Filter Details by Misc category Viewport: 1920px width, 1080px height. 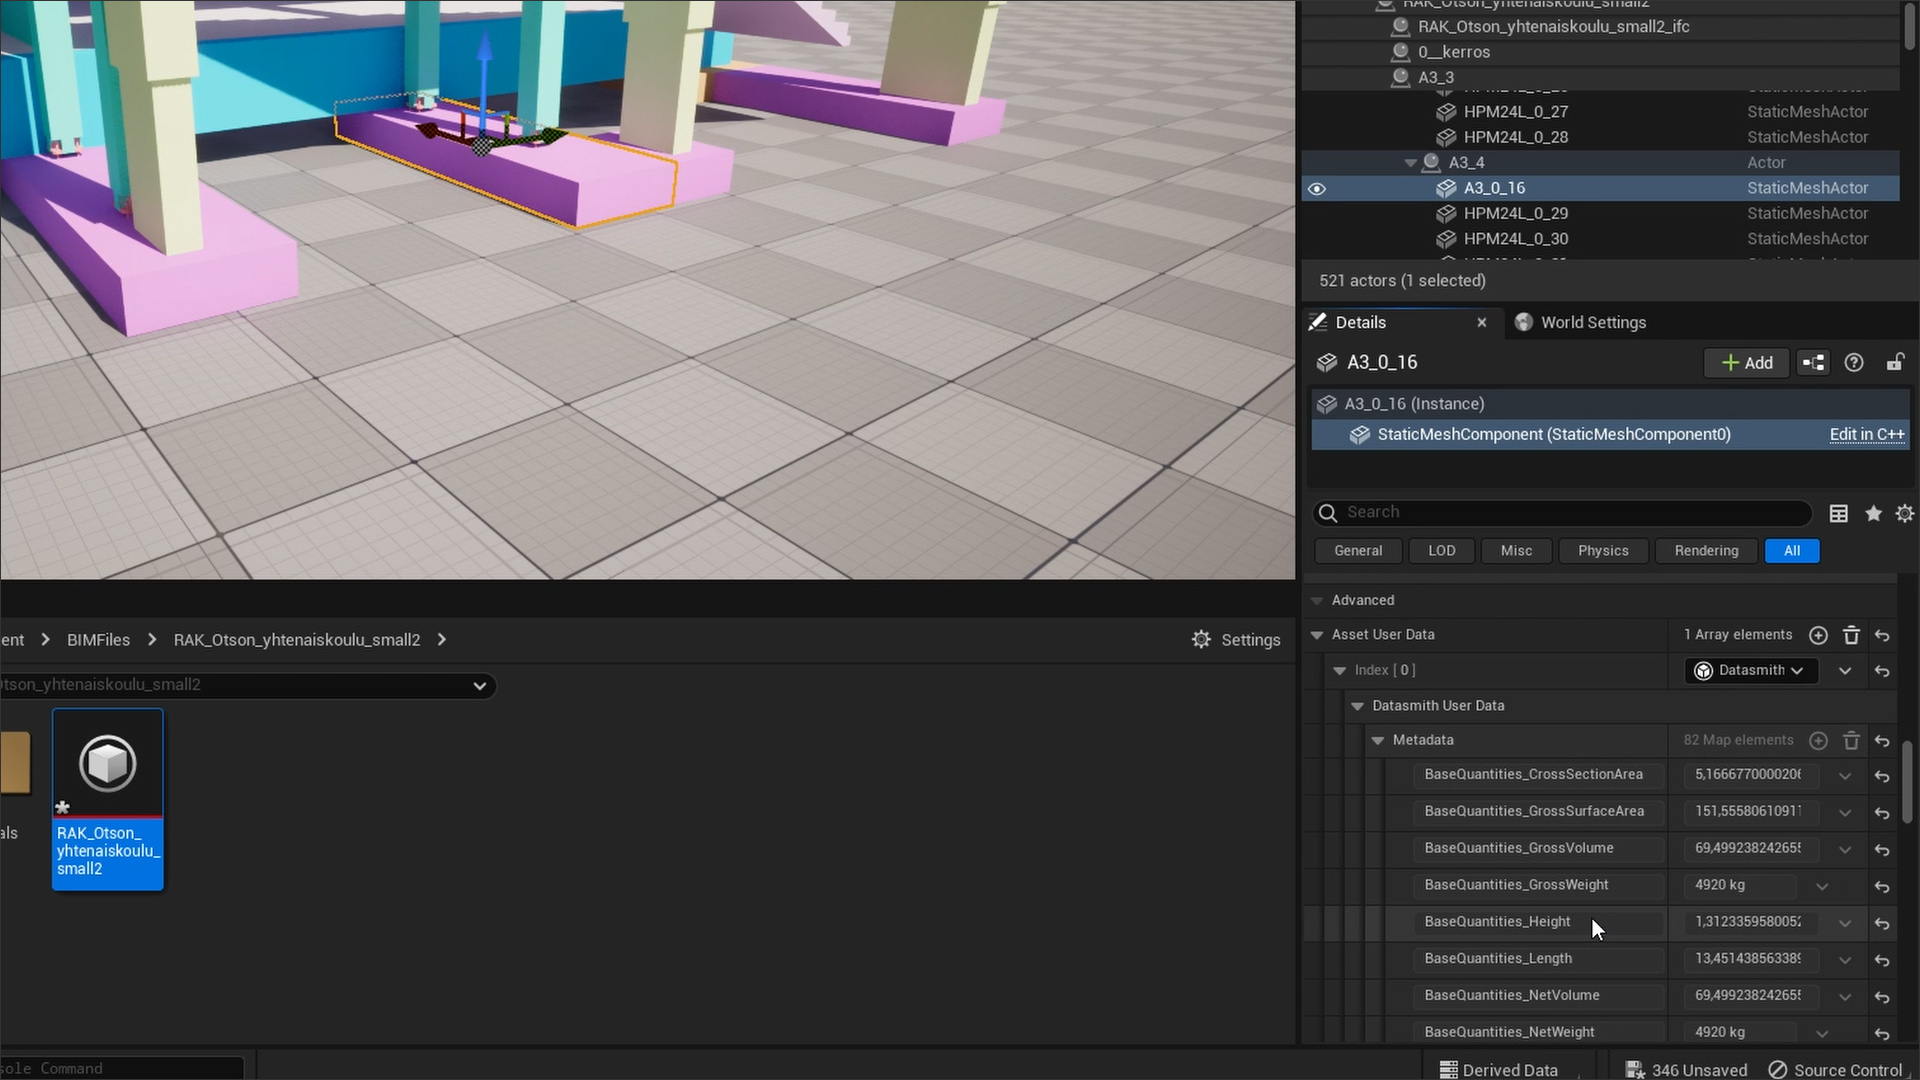(x=1516, y=551)
